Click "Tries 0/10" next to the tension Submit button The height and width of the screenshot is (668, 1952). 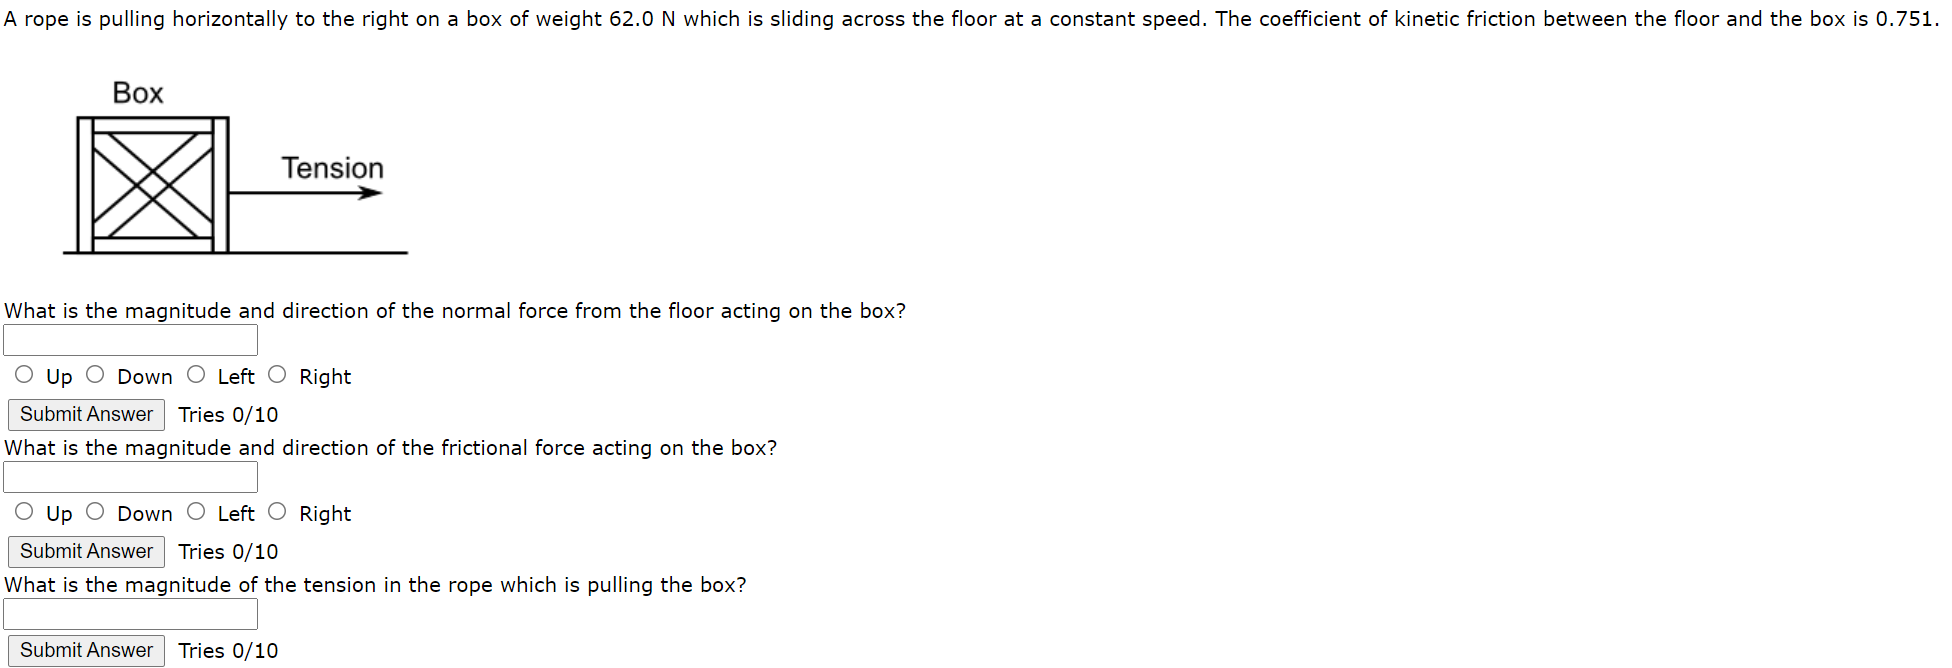pyautogui.click(x=228, y=650)
